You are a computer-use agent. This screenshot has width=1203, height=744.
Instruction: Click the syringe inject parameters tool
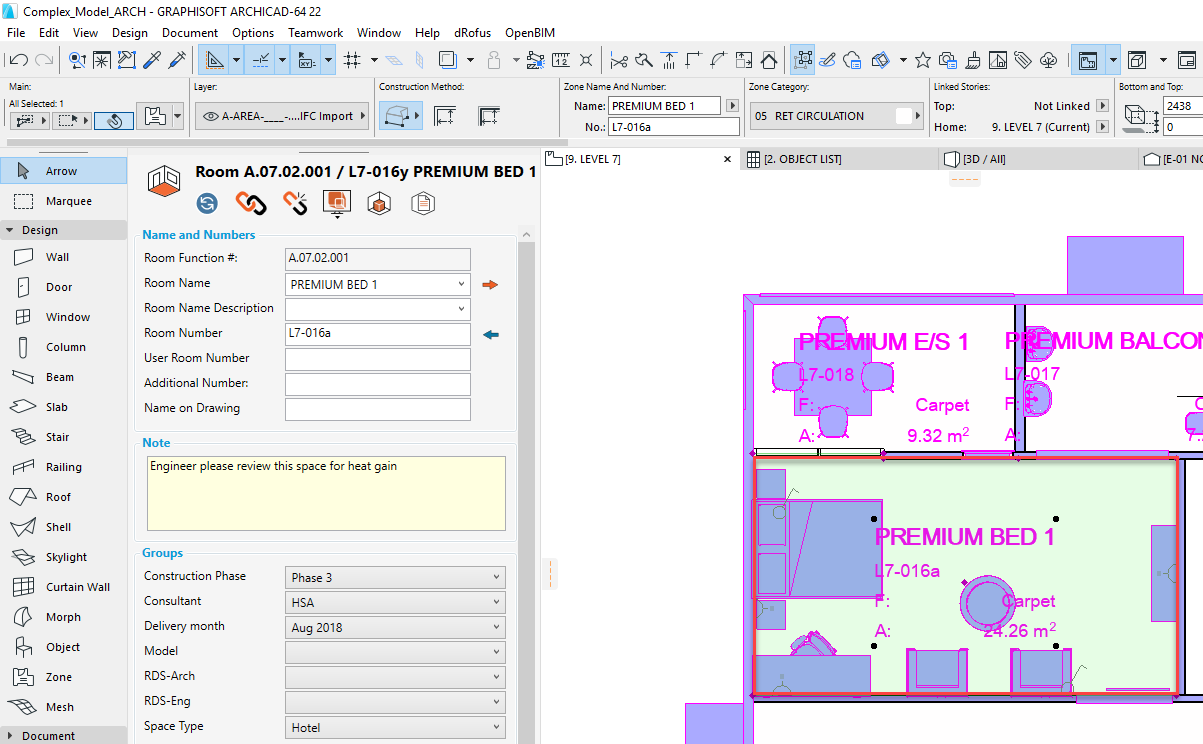click(177, 60)
